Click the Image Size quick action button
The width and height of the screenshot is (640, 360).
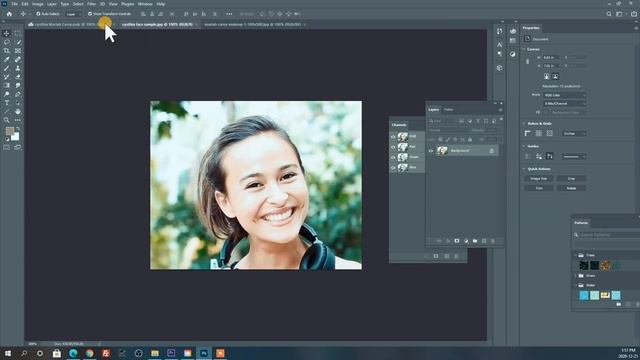pos(539,179)
